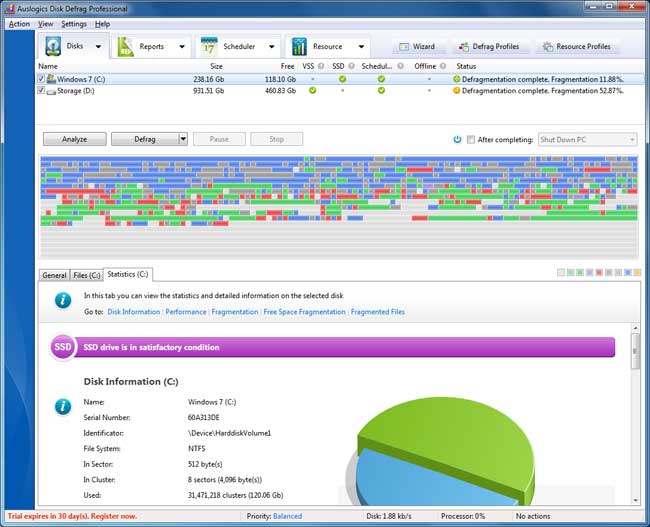Viewport: 650px width, 527px height.
Task: Click the disk usage pie chart
Action: point(440,451)
